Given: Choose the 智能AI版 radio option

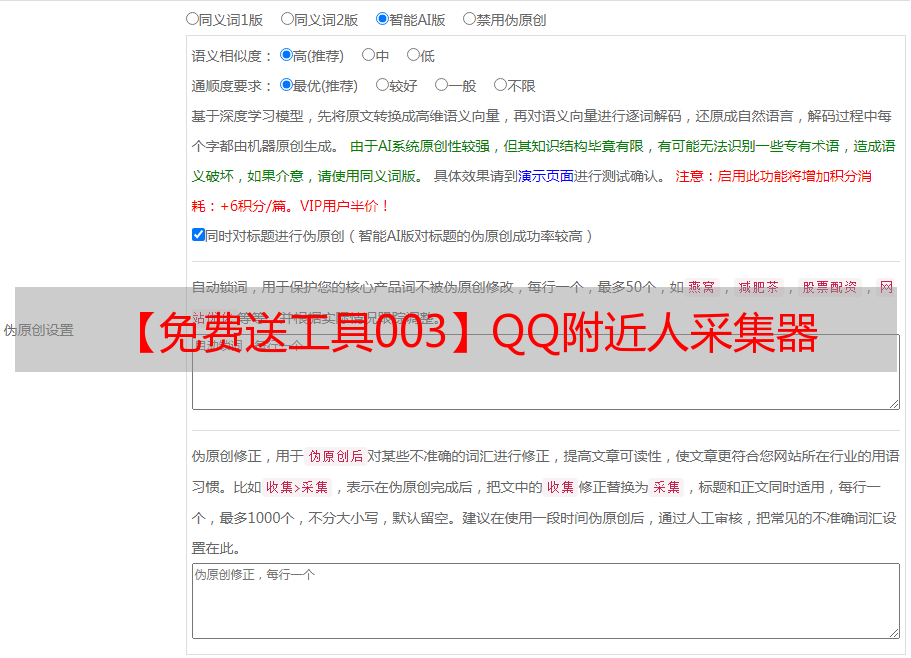Looking at the screenshot, I should point(382,19).
